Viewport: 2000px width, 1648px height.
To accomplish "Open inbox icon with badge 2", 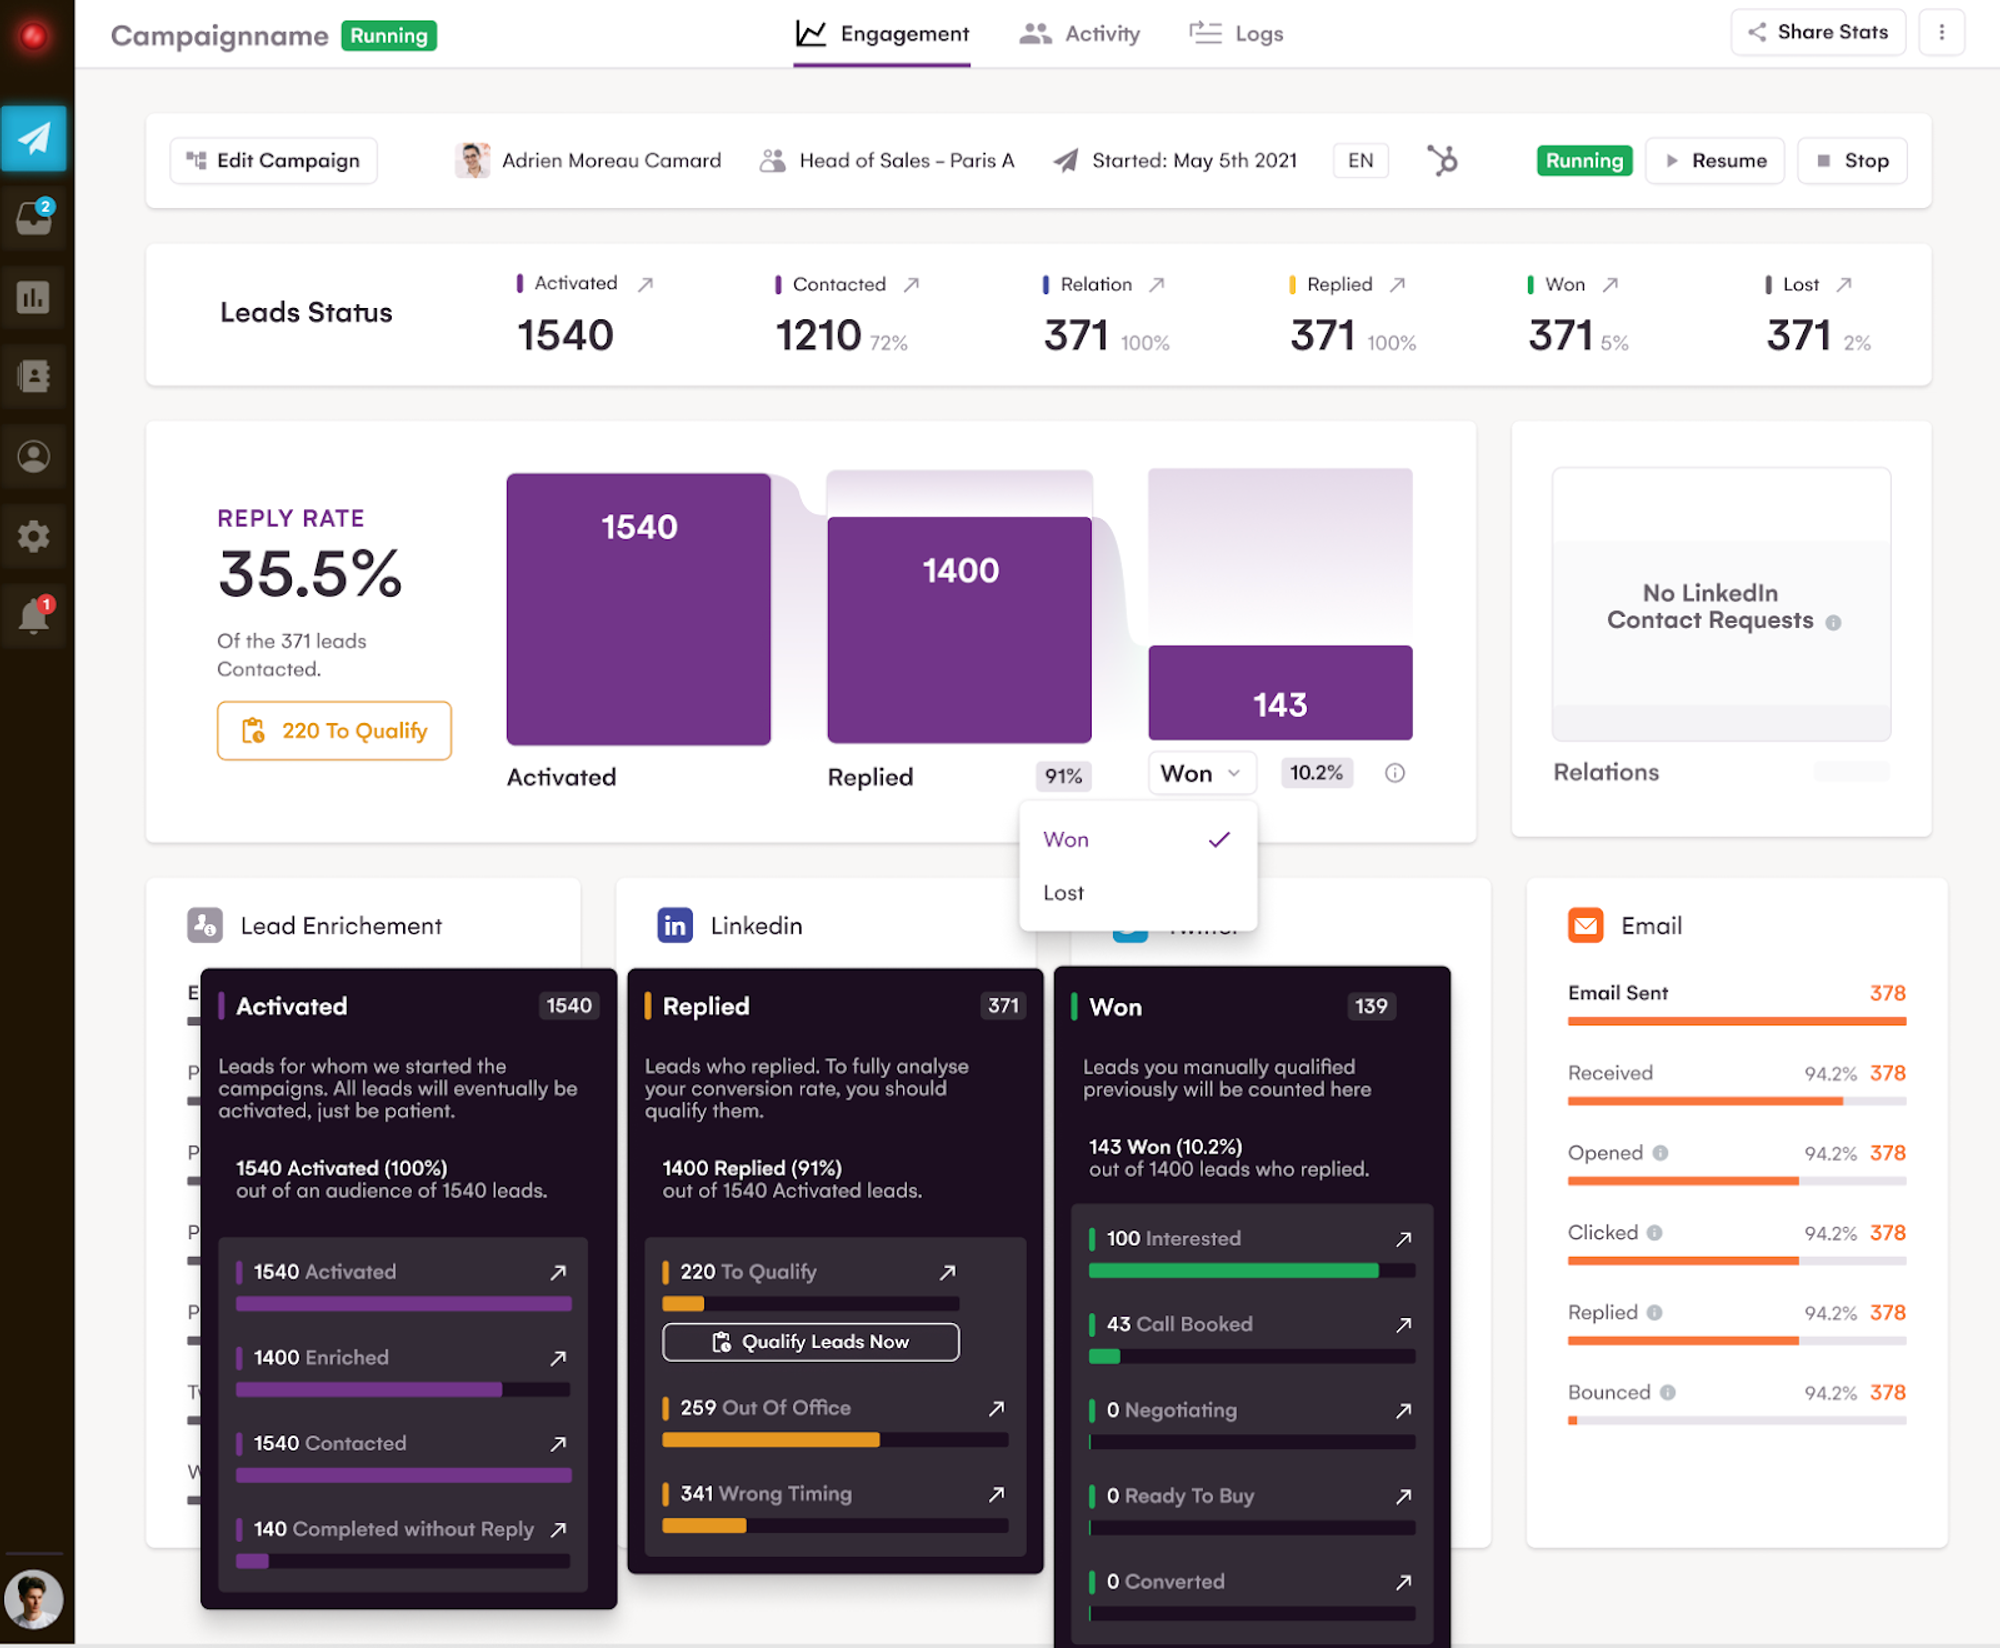I will coord(34,217).
